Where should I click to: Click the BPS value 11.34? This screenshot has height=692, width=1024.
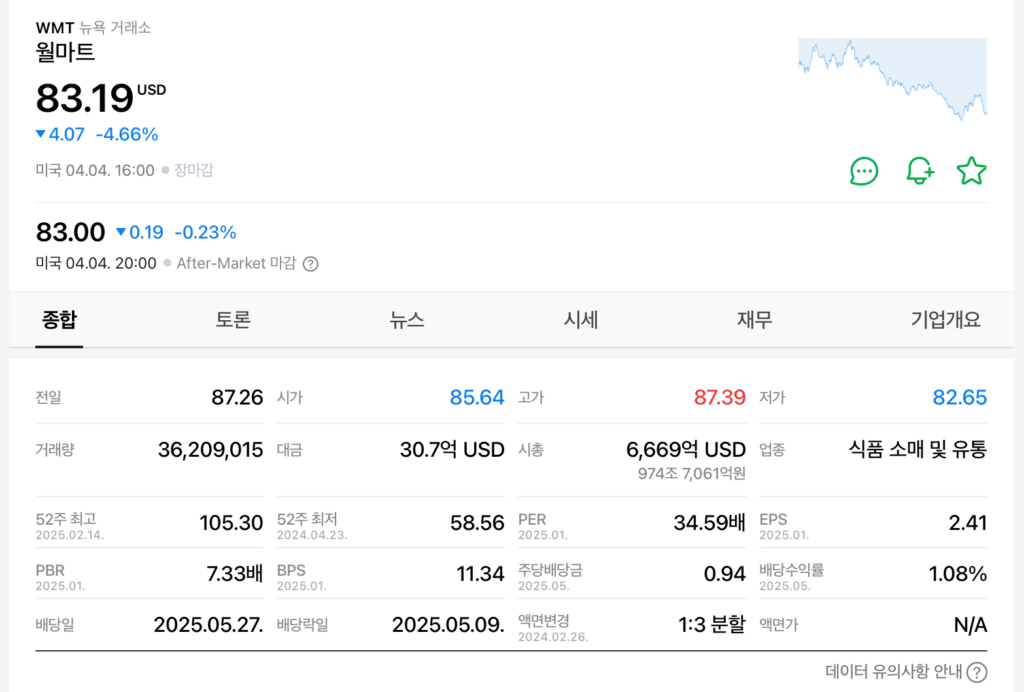coord(480,574)
